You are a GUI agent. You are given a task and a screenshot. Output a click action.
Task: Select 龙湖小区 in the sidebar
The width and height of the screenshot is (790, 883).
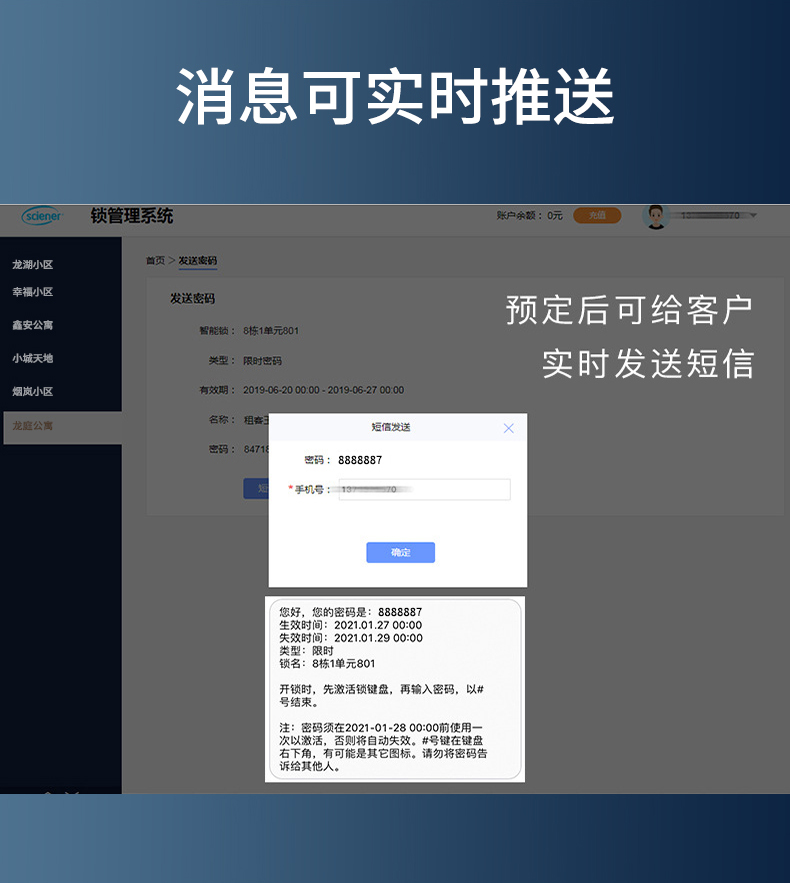(33, 265)
